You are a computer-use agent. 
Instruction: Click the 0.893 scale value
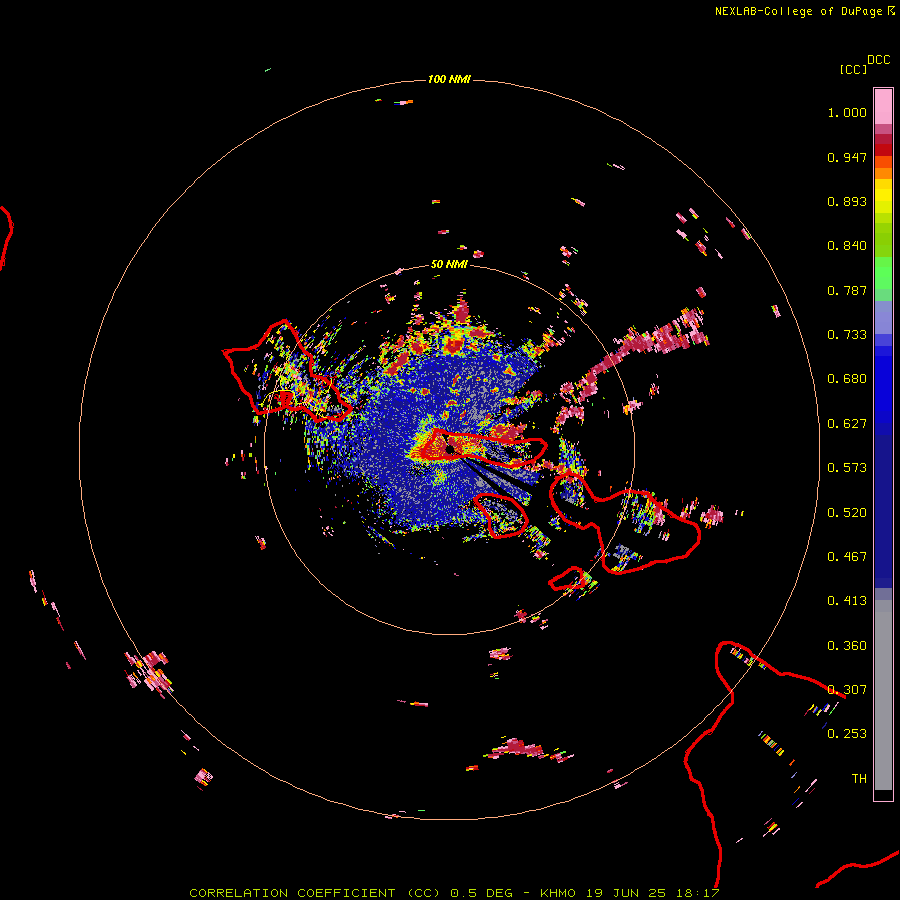(x=847, y=201)
